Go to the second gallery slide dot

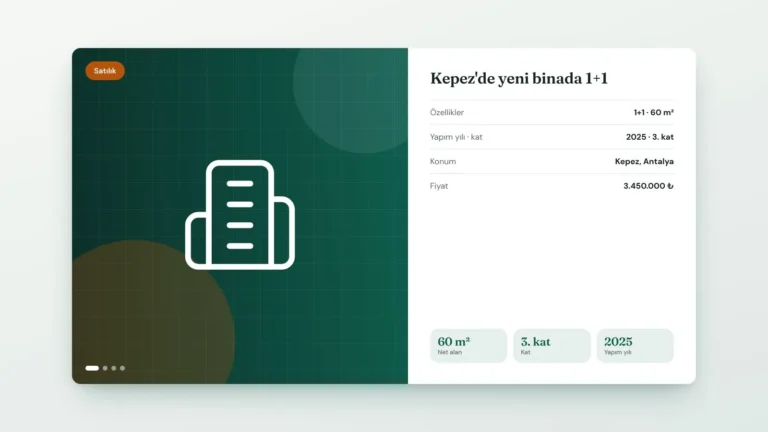click(x=105, y=368)
